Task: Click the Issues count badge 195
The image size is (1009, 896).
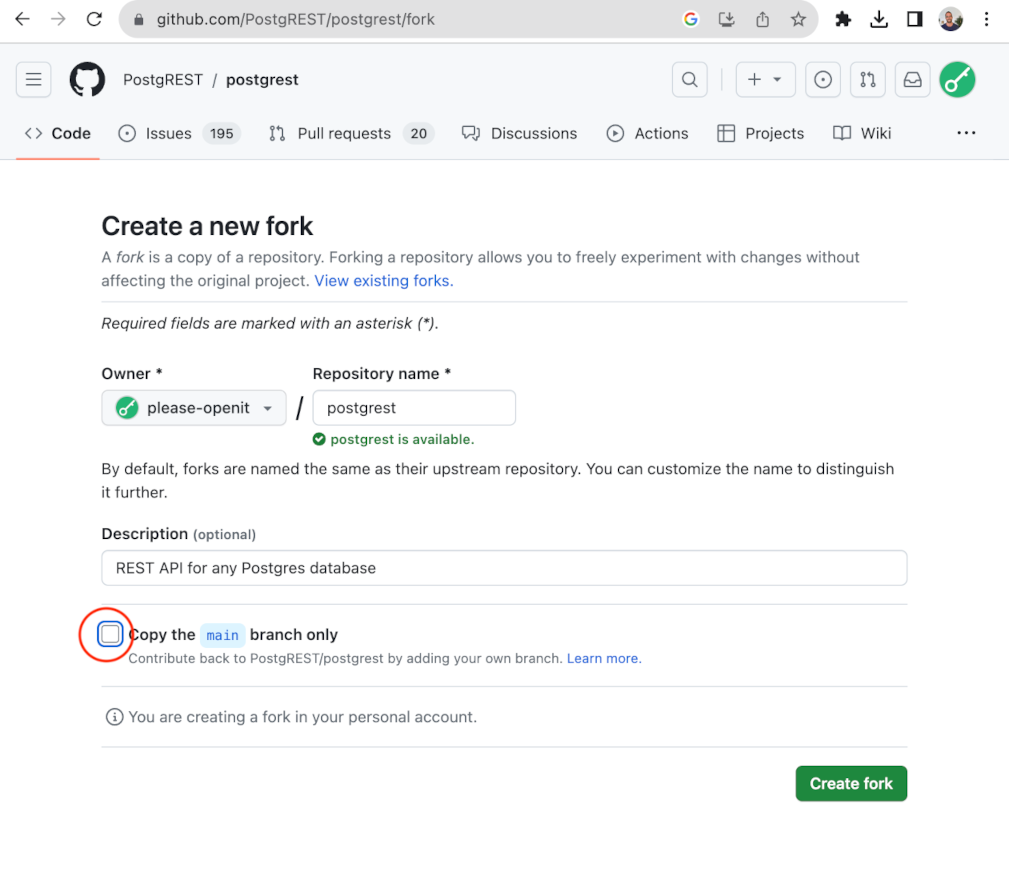Action: [221, 133]
